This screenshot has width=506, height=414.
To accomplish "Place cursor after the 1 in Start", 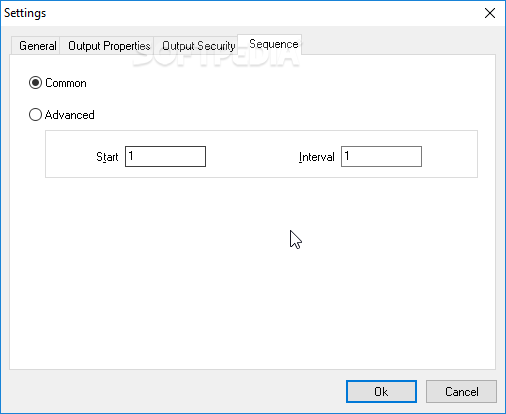I will tap(134, 156).
